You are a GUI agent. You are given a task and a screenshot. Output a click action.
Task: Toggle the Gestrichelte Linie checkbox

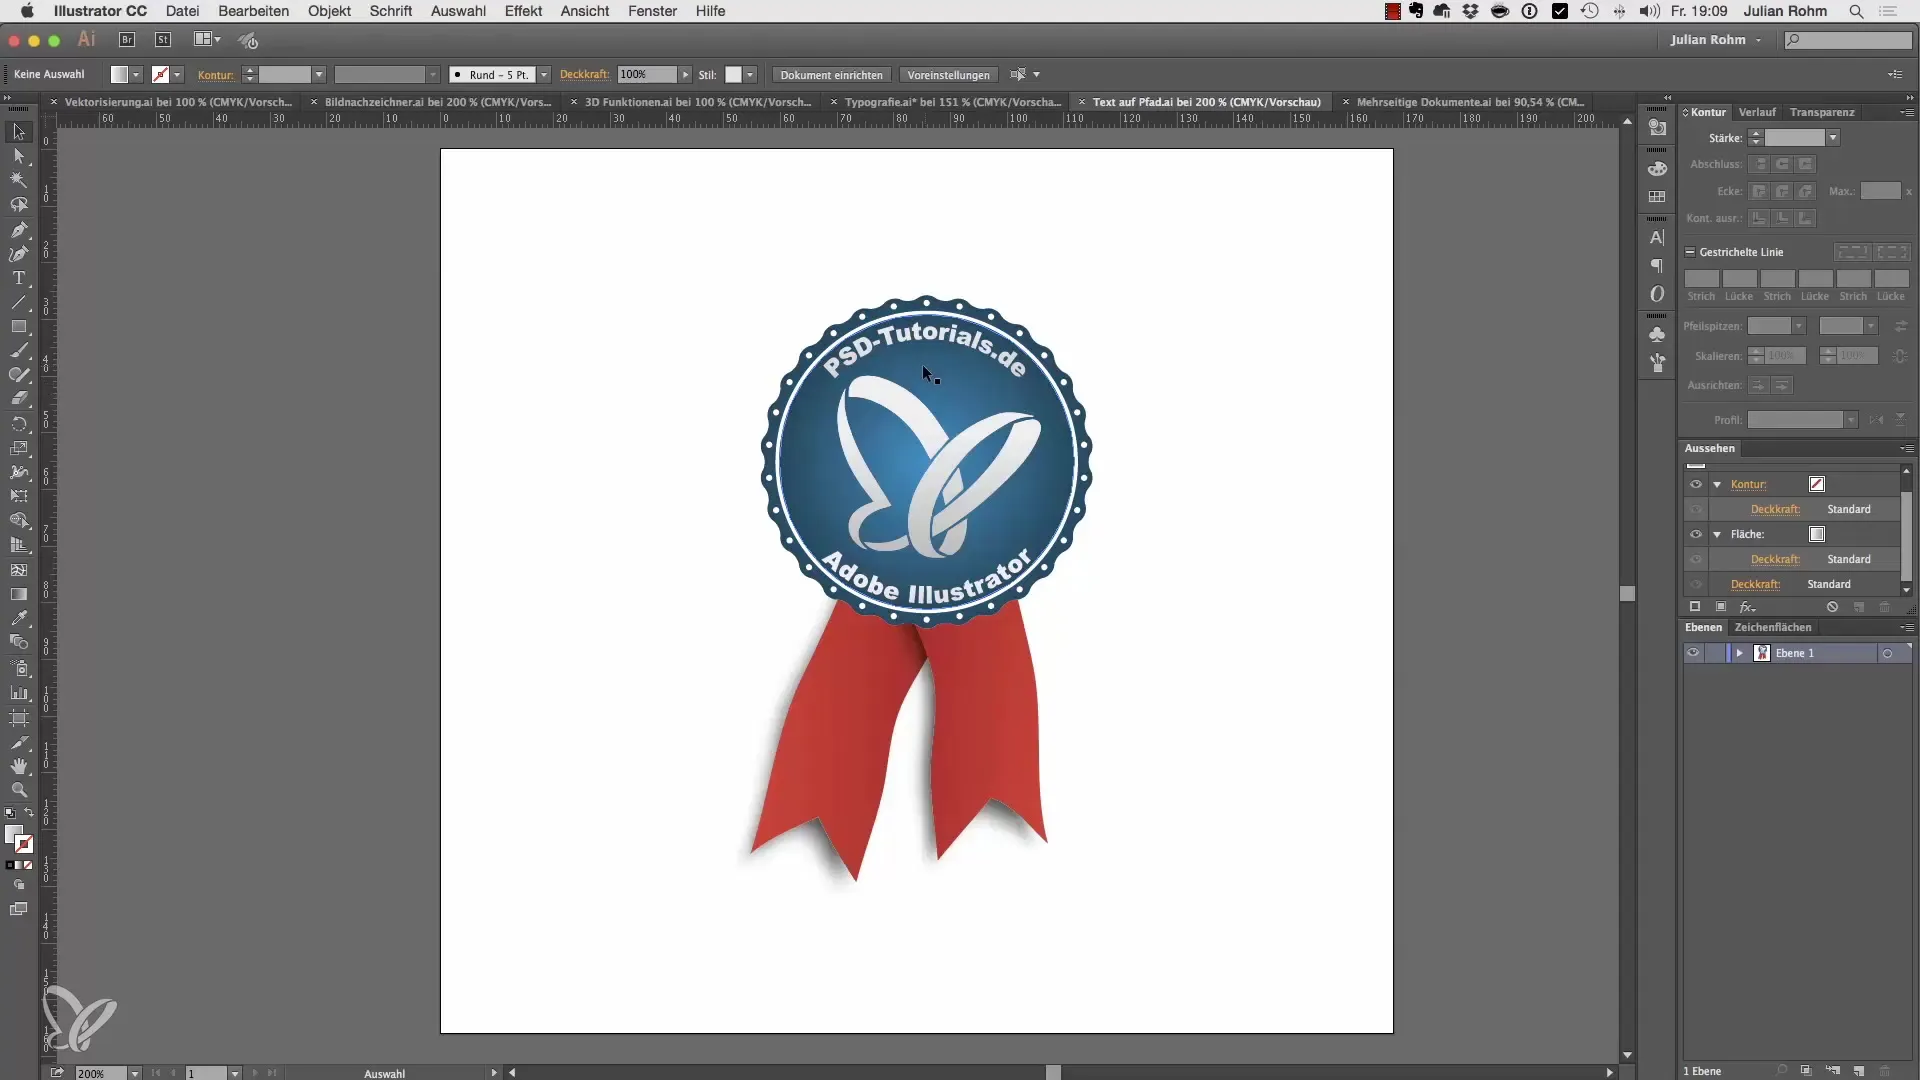click(1690, 252)
